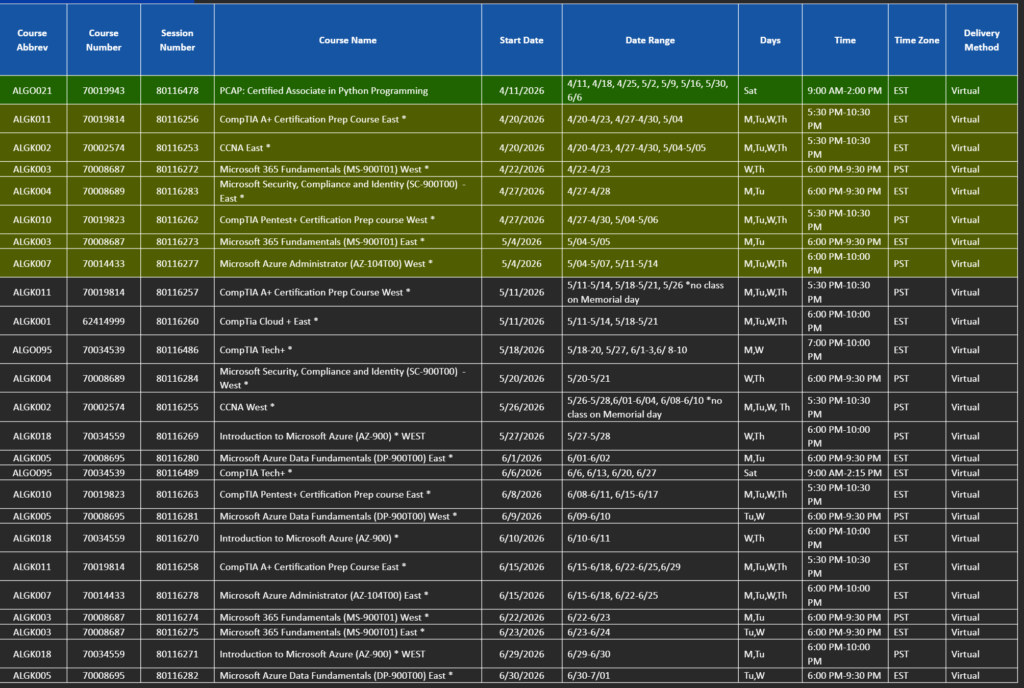Click session number 80116478
This screenshot has width=1024, height=688.
177,91
